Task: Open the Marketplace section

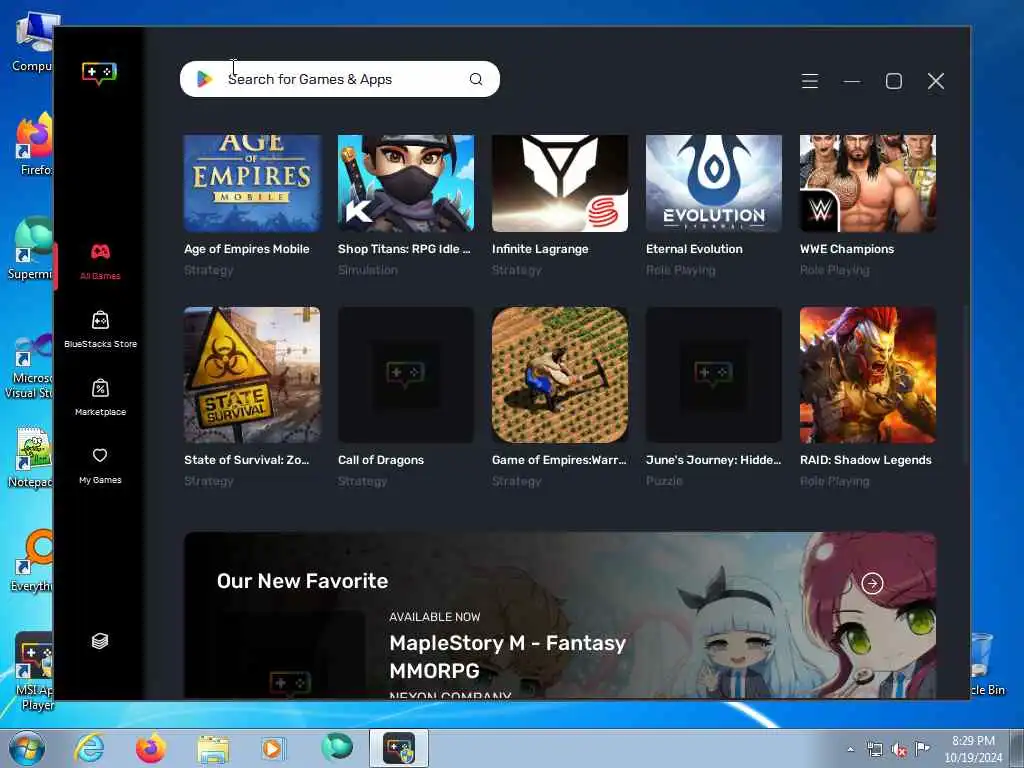Action: coord(100,397)
